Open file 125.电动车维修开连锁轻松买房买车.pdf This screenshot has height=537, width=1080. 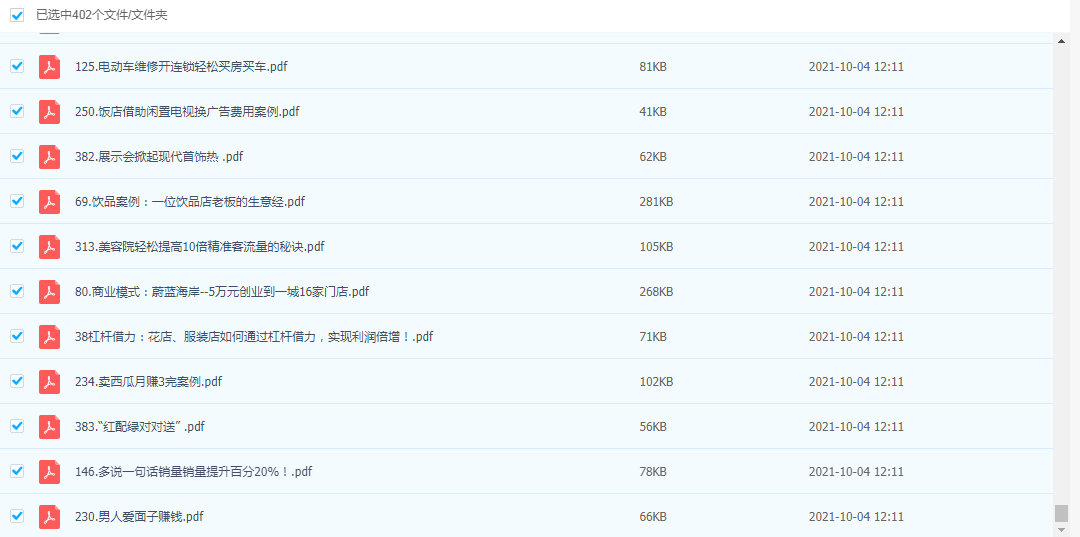[x=181, y=67]
